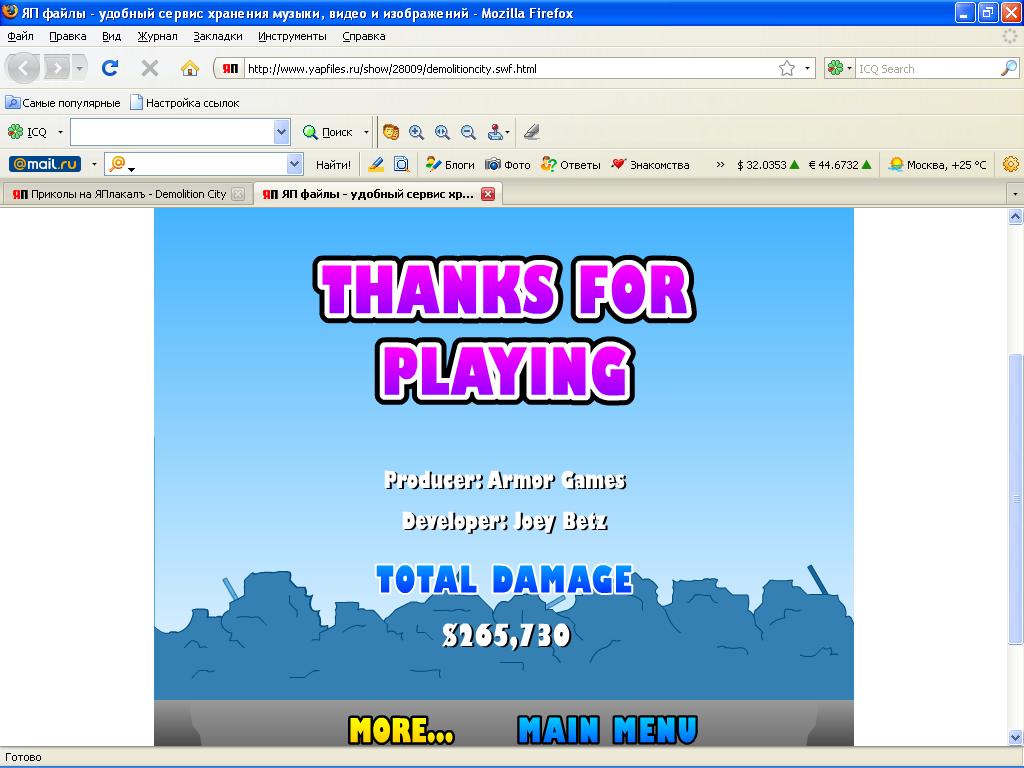Click the highlighter pencil icon in Mail.ru toolbar

[376, 165]
